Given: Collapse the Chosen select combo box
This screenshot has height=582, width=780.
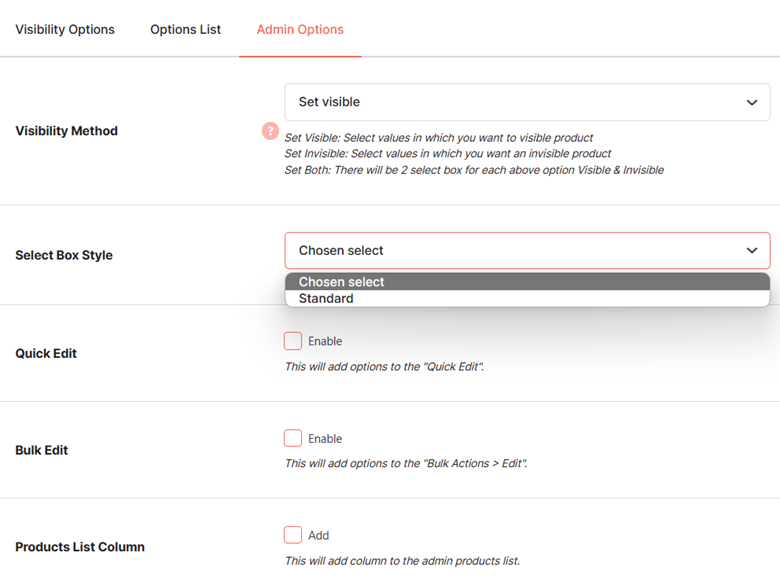Looking at the screenshot, I should pos(527,250).
